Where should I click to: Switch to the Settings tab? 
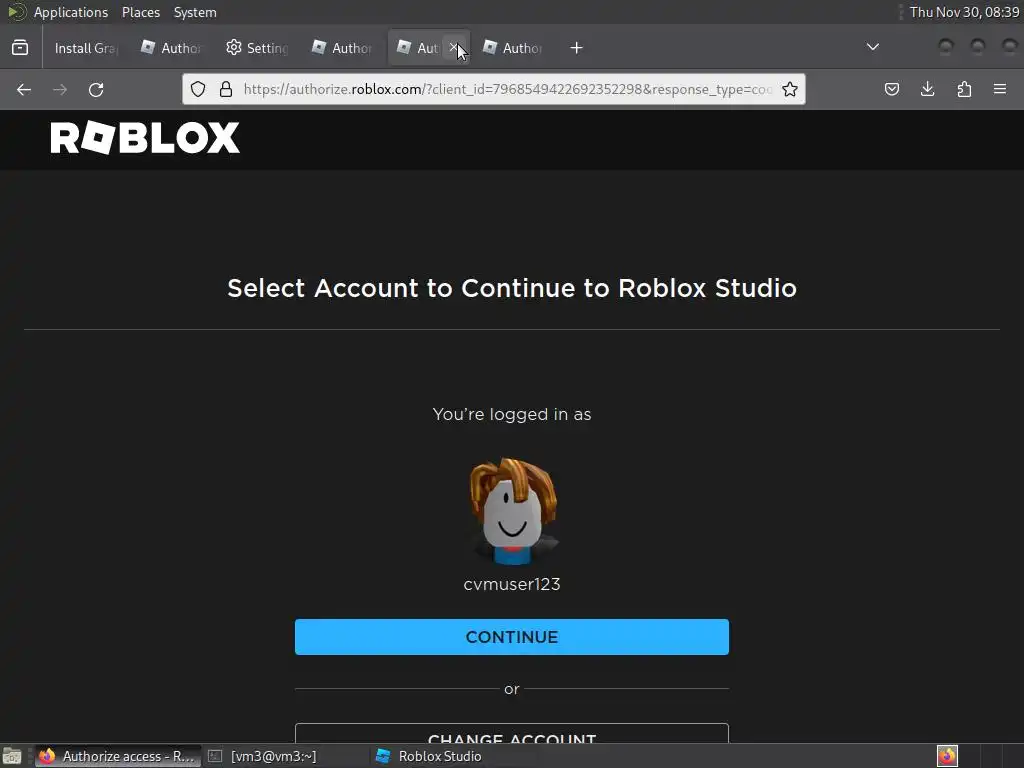pyautogui.click(x=257, y=48)
